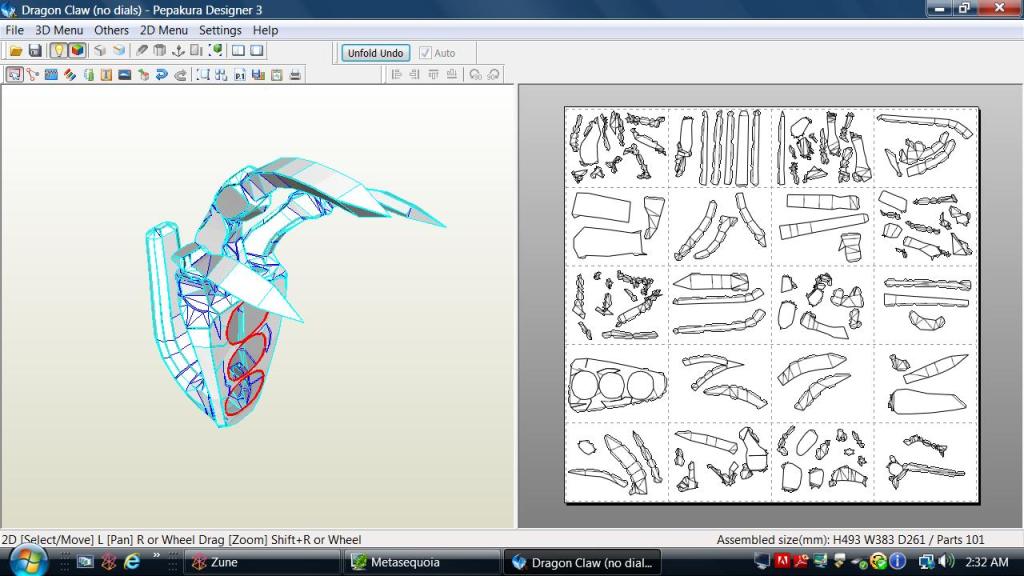Screen dimensions: 1024x576
Task: Toggle the colored cube texture icon
Action: click(77, 50)
